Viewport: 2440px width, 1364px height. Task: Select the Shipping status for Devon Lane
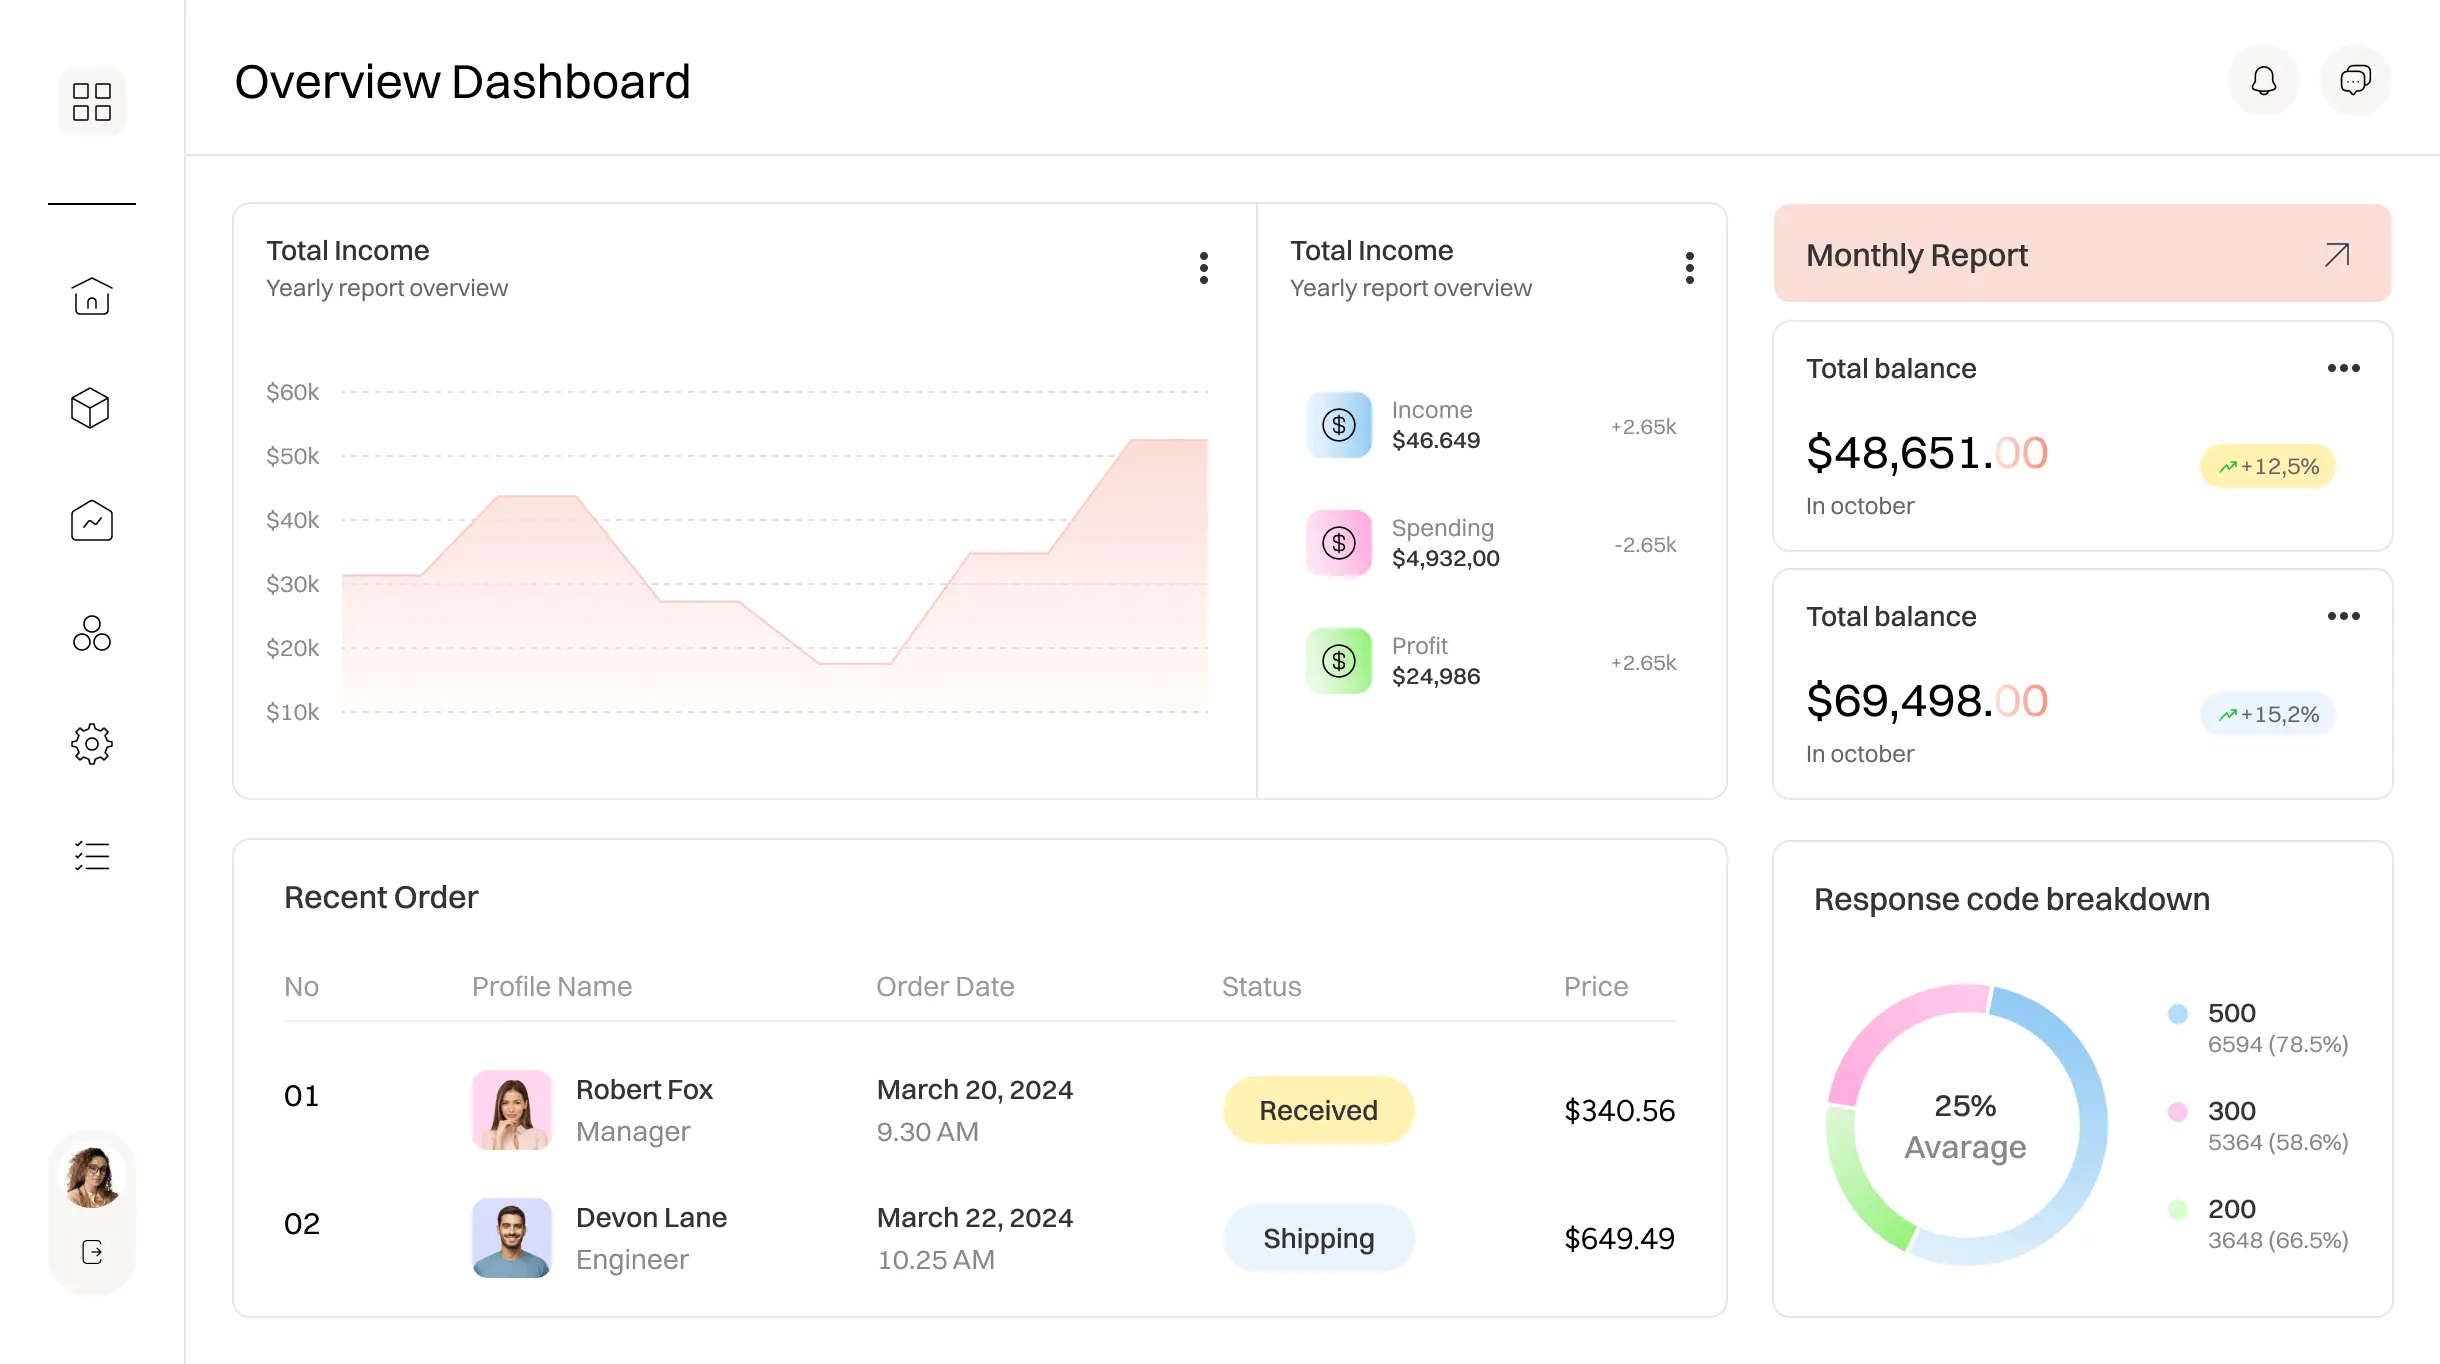click(1318, 1238)
